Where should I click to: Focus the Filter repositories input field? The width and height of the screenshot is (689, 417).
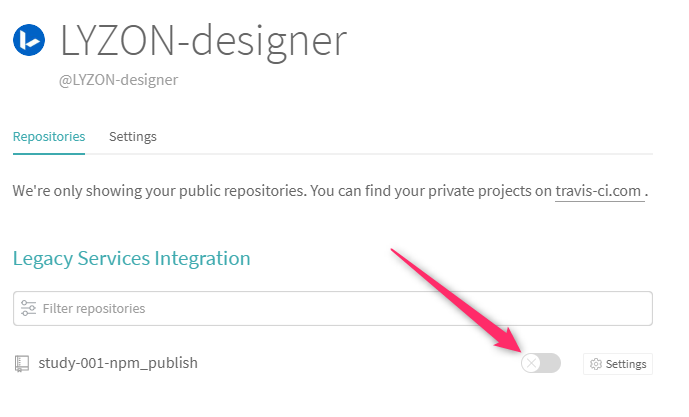point(333,308)
